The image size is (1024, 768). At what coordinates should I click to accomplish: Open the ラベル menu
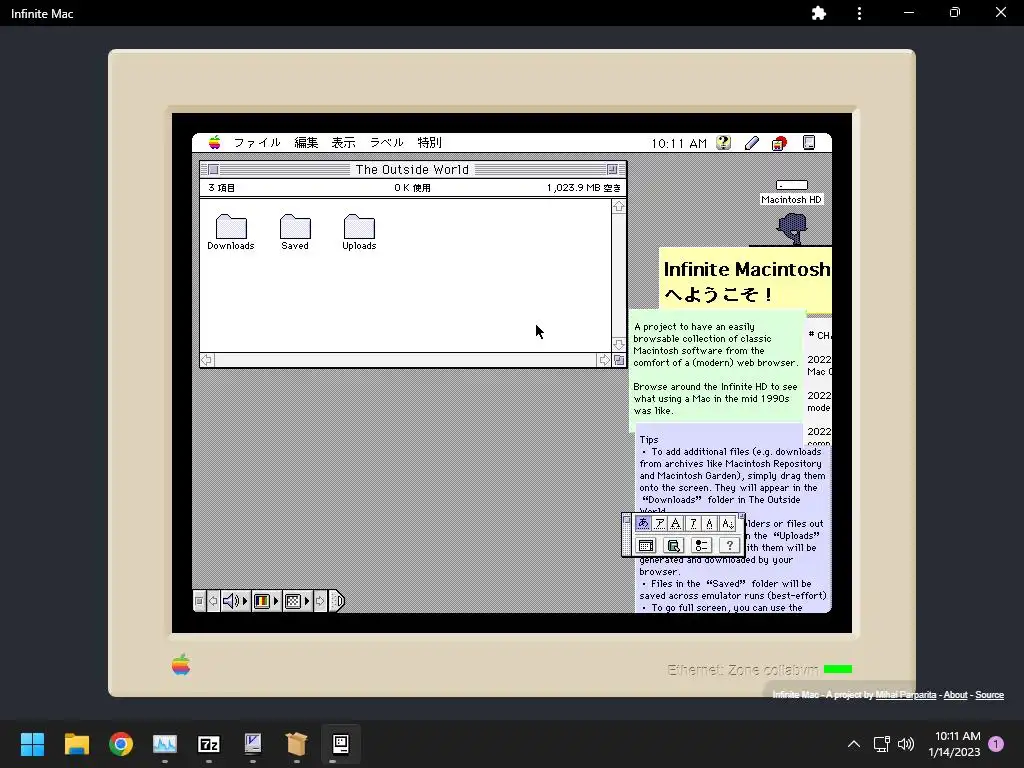coord(387,142)
